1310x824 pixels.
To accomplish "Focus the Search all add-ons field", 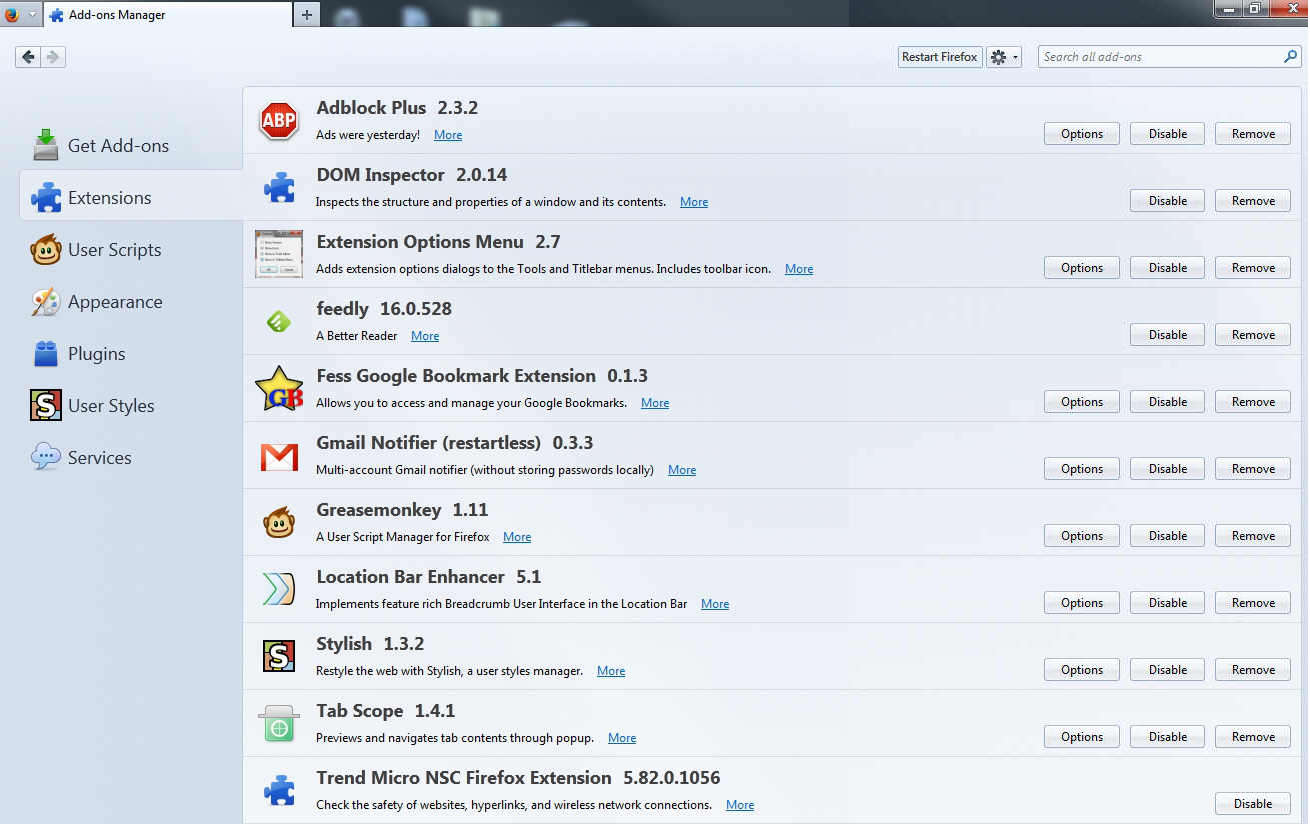I will tap(1160, 57).
